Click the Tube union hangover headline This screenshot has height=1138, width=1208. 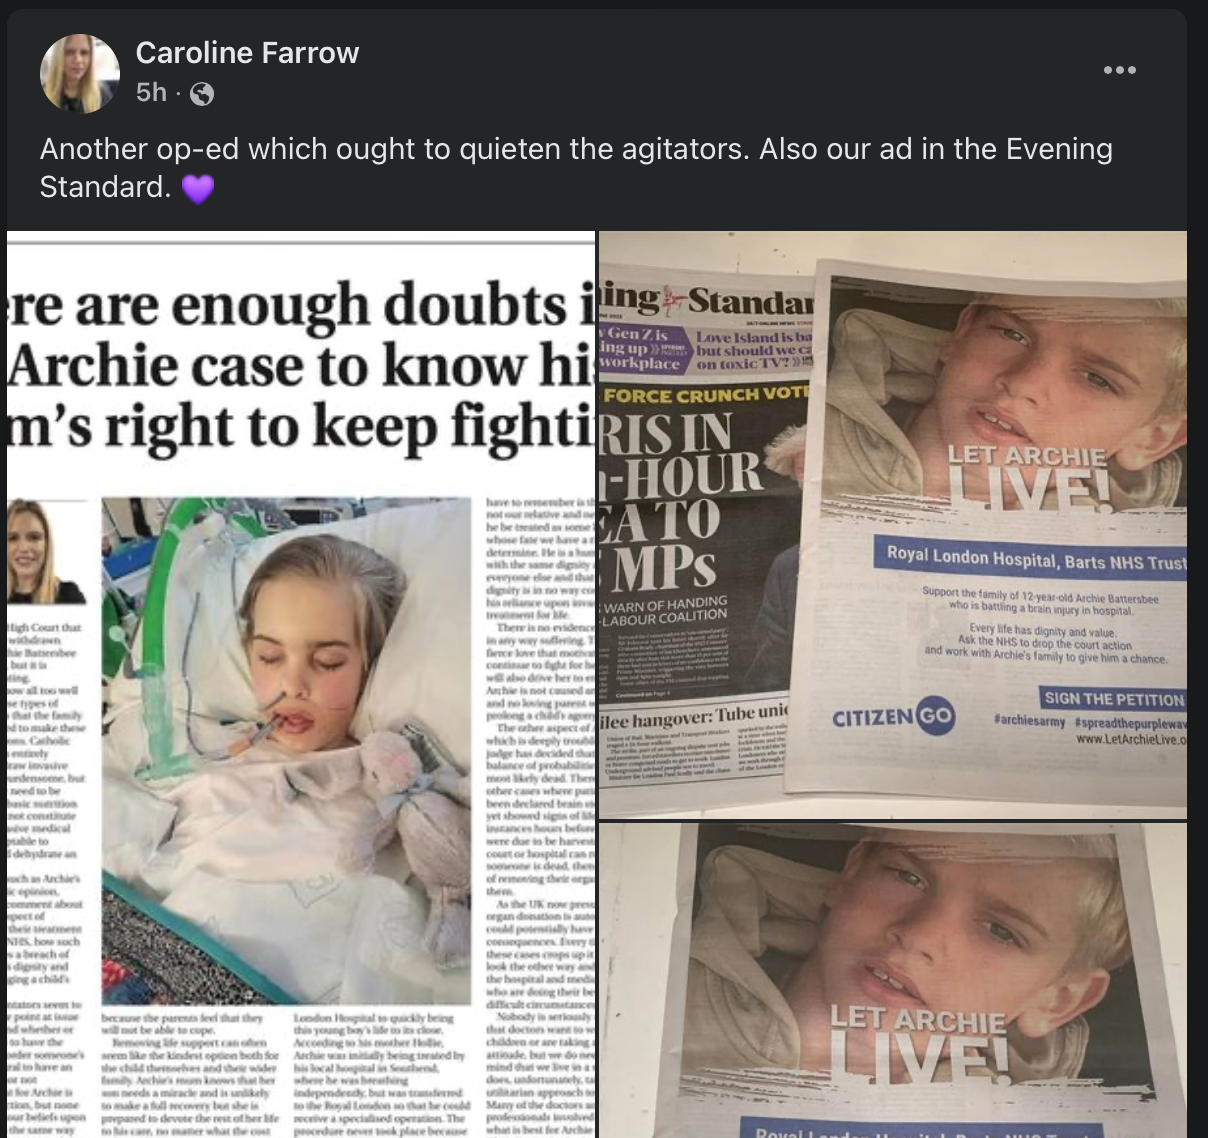click(694, 716)
